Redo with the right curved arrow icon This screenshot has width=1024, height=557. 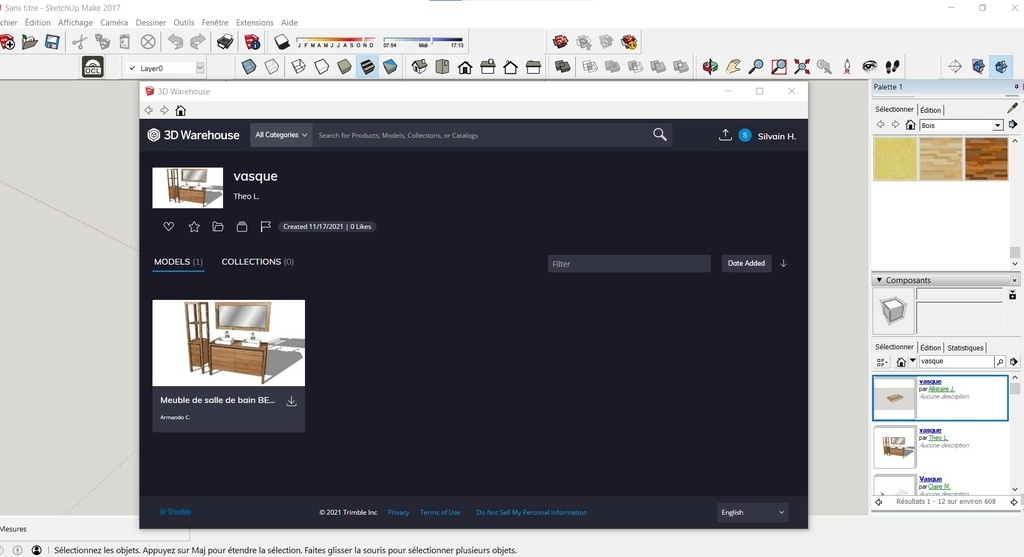(197, 42)
